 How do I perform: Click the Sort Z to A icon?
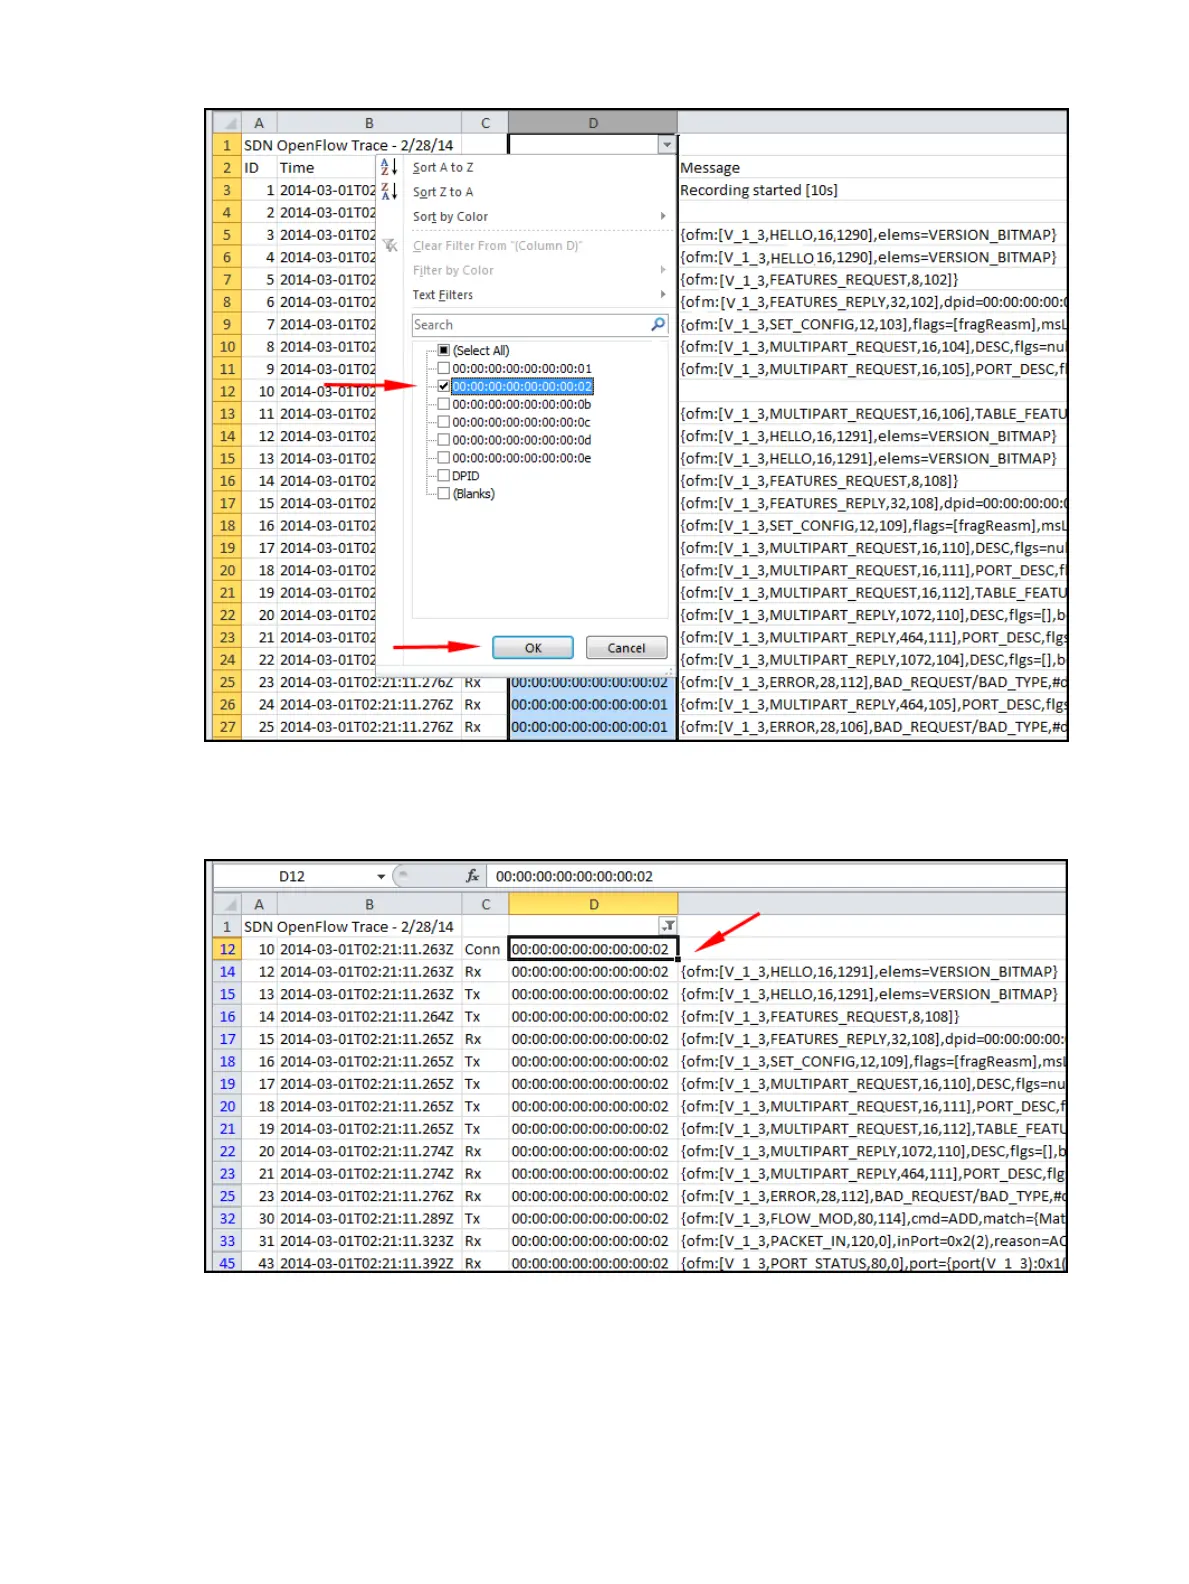tap(389, 191)
